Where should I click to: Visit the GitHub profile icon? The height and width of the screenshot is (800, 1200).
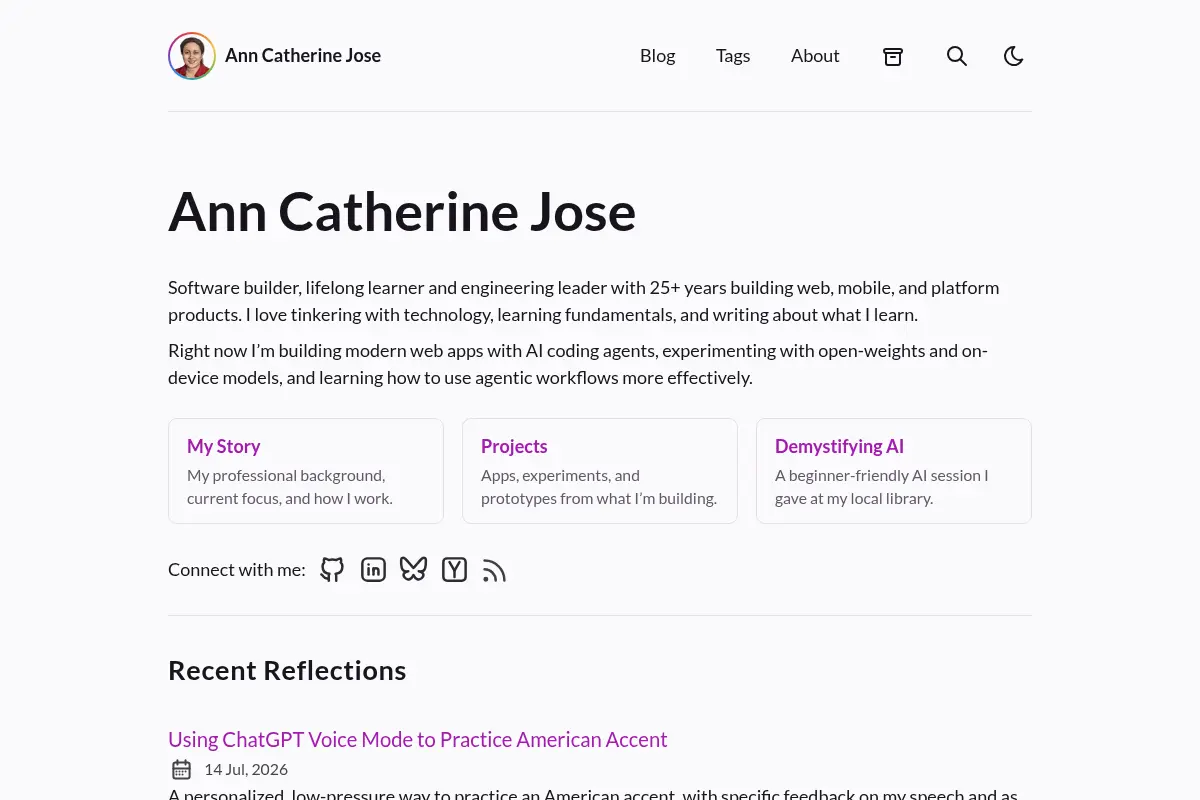(x=332, y=570)
